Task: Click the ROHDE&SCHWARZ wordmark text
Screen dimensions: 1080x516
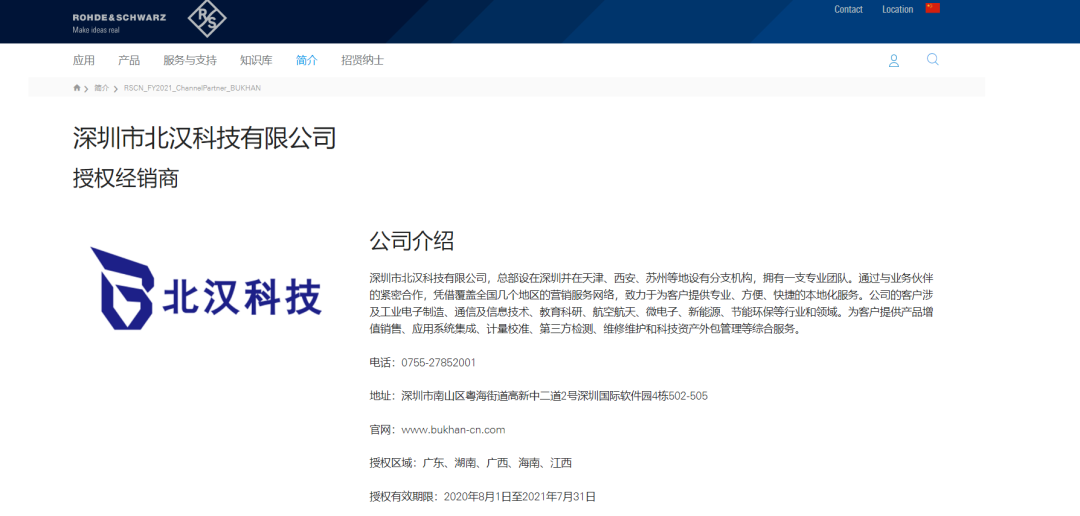Action: (x=119, y=17)
